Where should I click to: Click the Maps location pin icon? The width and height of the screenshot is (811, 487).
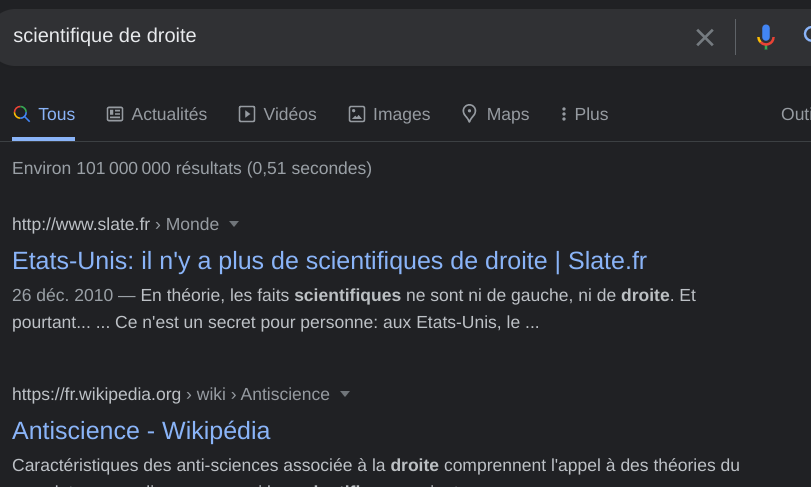pos(469,114)
